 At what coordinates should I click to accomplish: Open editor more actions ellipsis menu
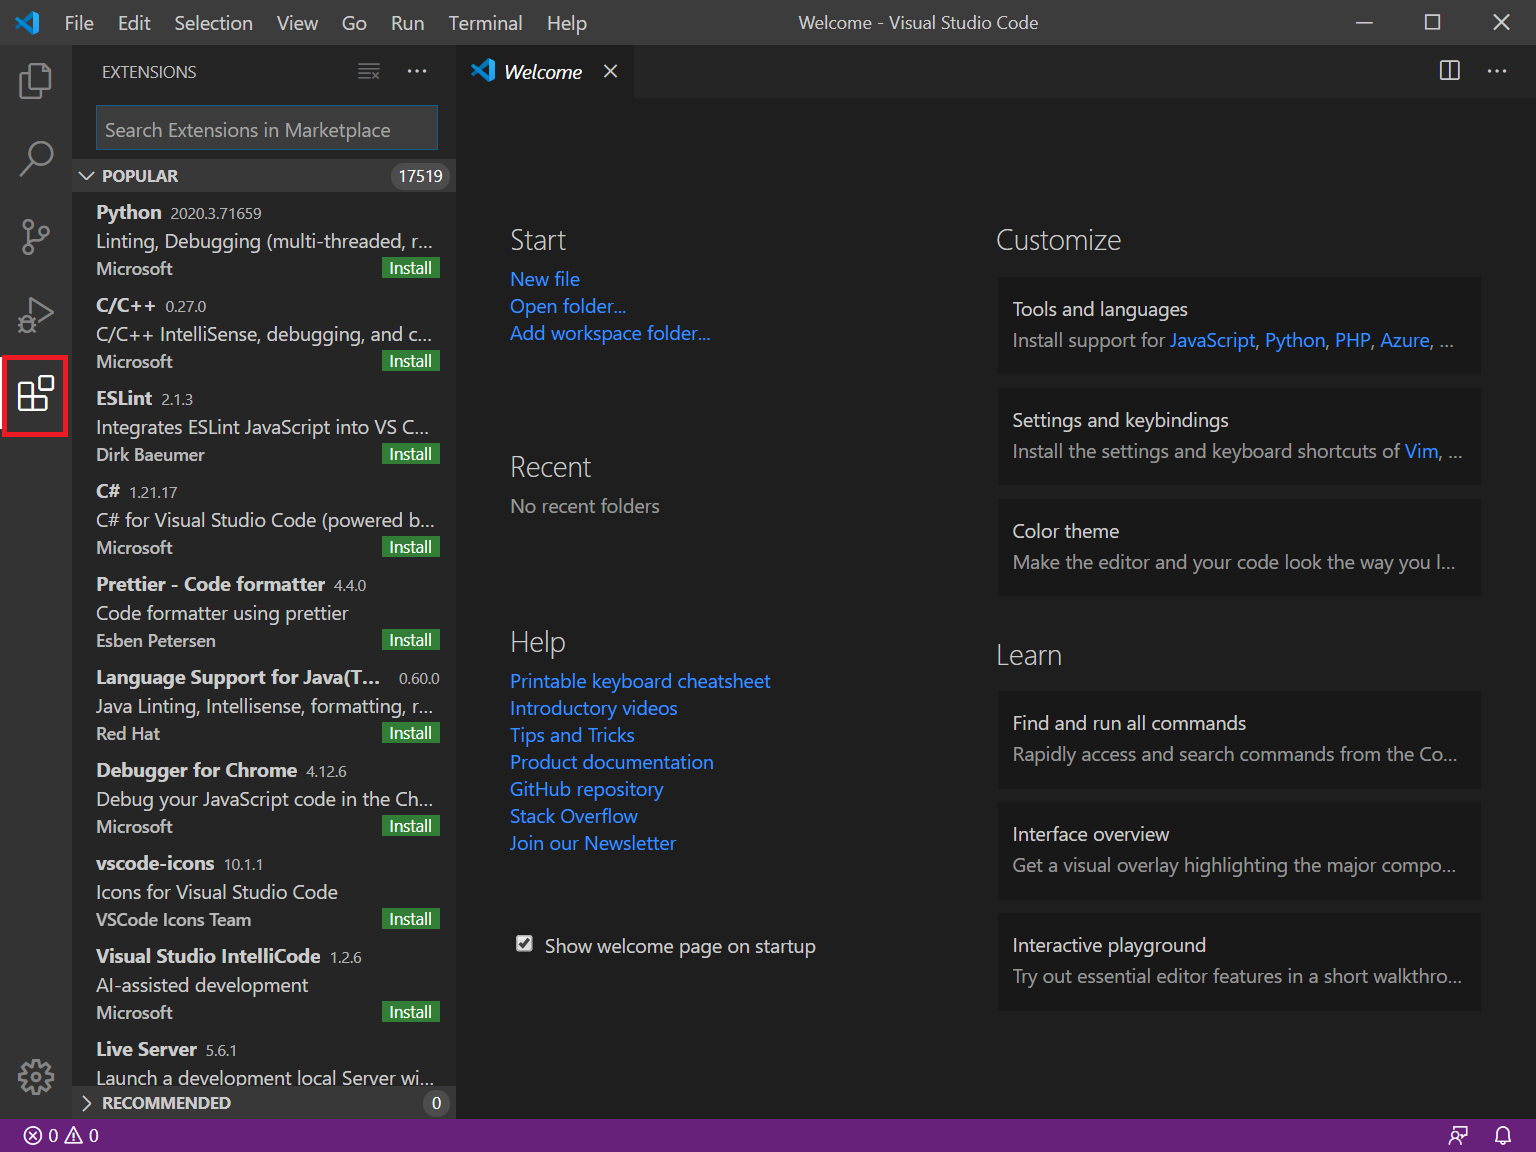[x=1497, y=71]
